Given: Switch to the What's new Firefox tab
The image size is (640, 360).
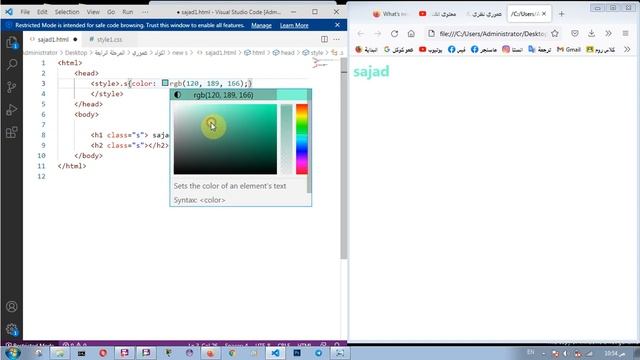Looking at the screenshot, I should [x=389, y=14].
